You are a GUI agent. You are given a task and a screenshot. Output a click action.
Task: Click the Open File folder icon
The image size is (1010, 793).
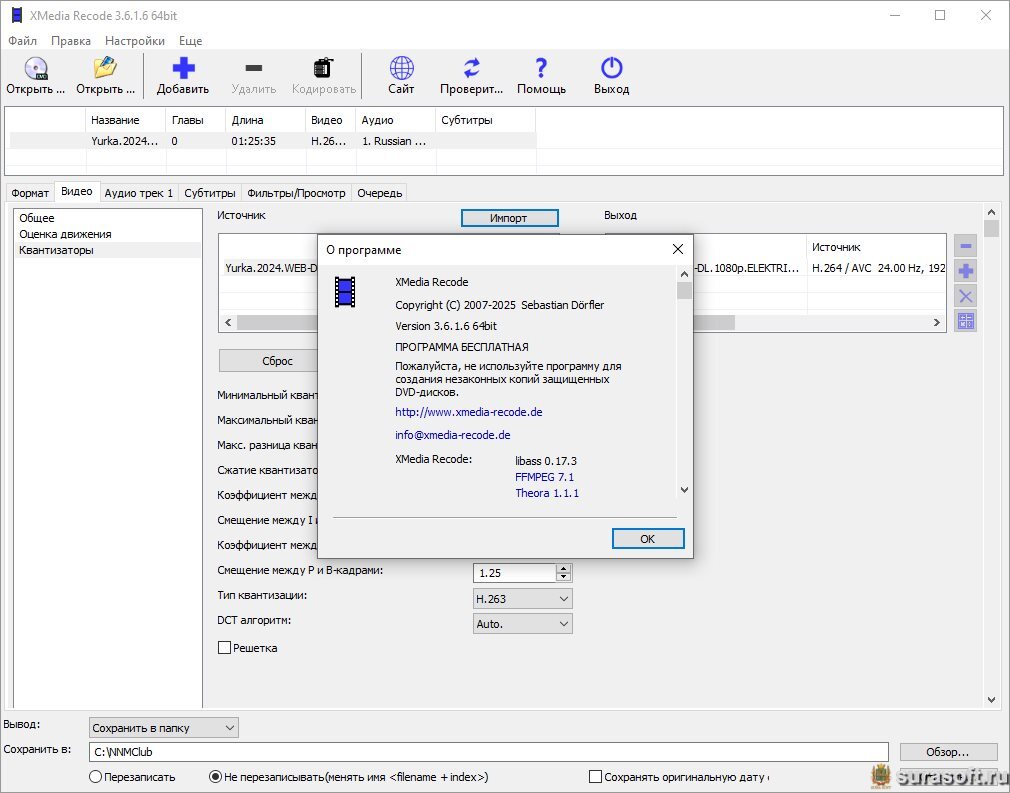[x=105, y=69]
